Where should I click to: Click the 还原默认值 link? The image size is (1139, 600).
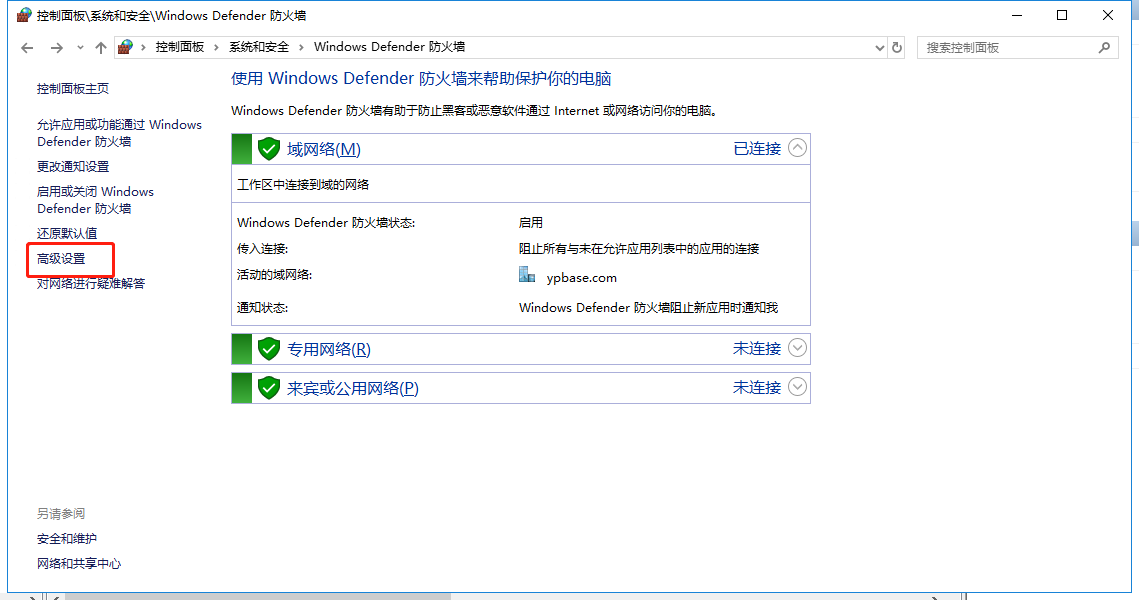[x=67, y=234]
